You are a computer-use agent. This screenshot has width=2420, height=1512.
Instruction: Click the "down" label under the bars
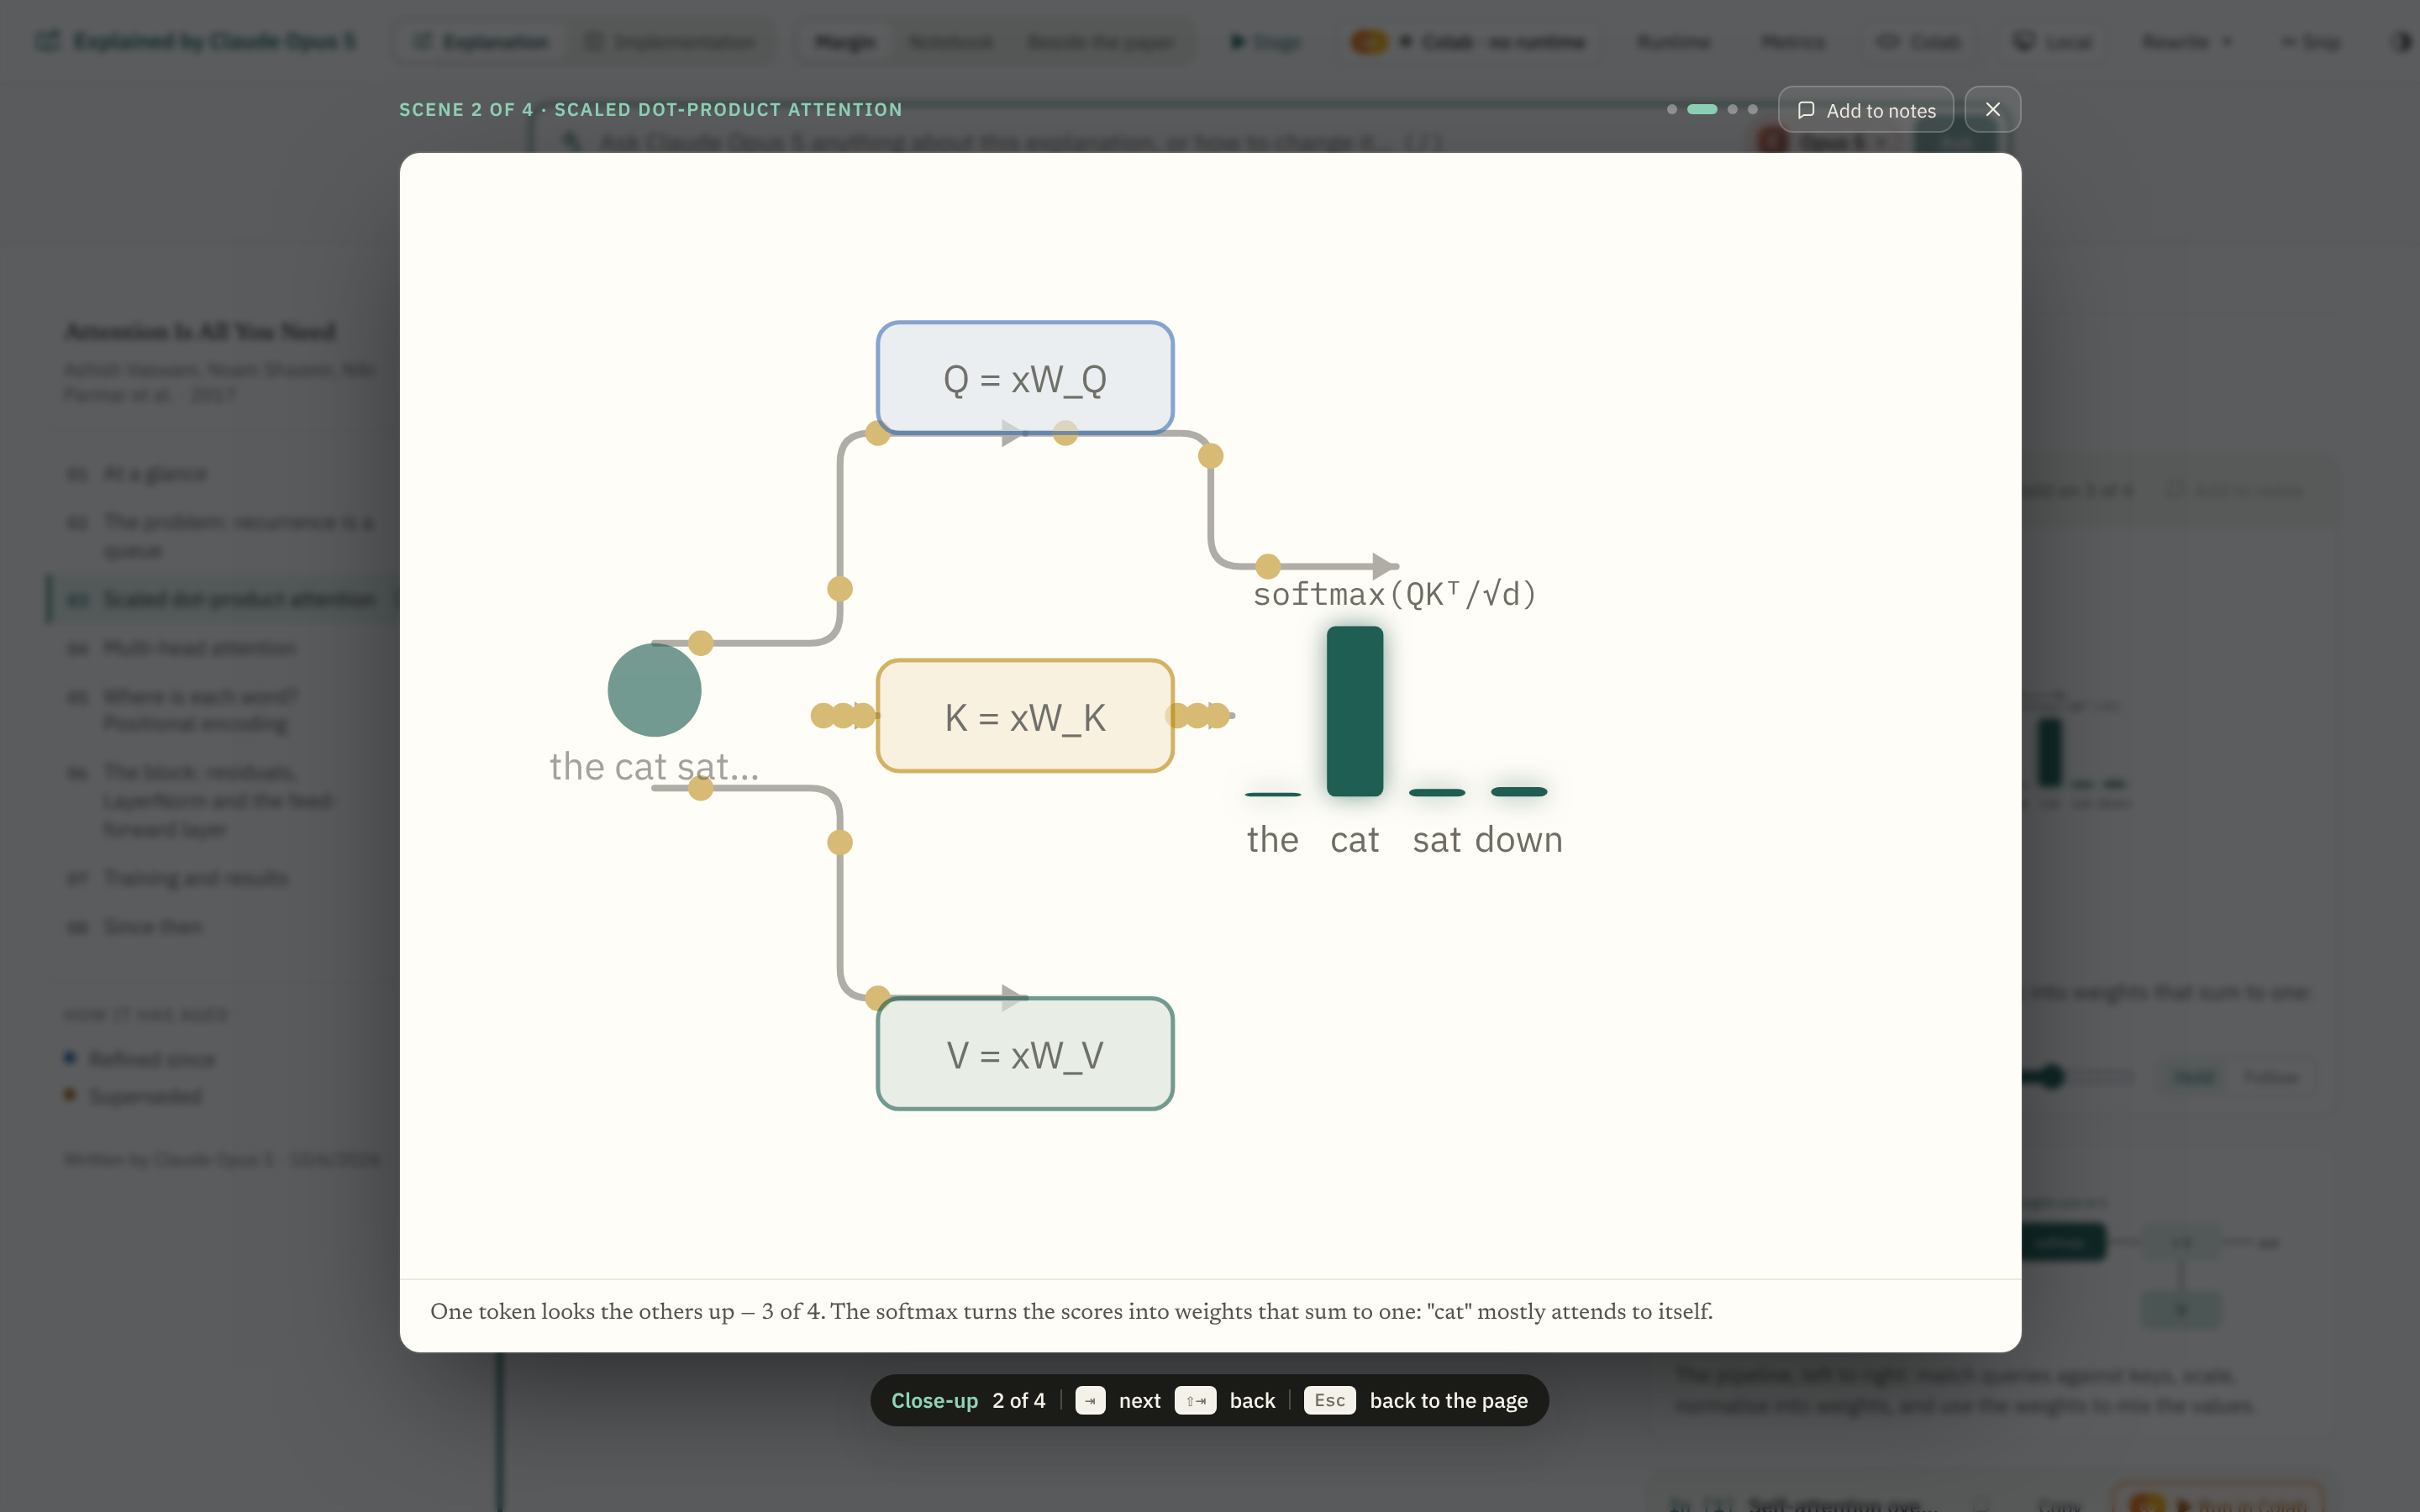point(1519,840)
